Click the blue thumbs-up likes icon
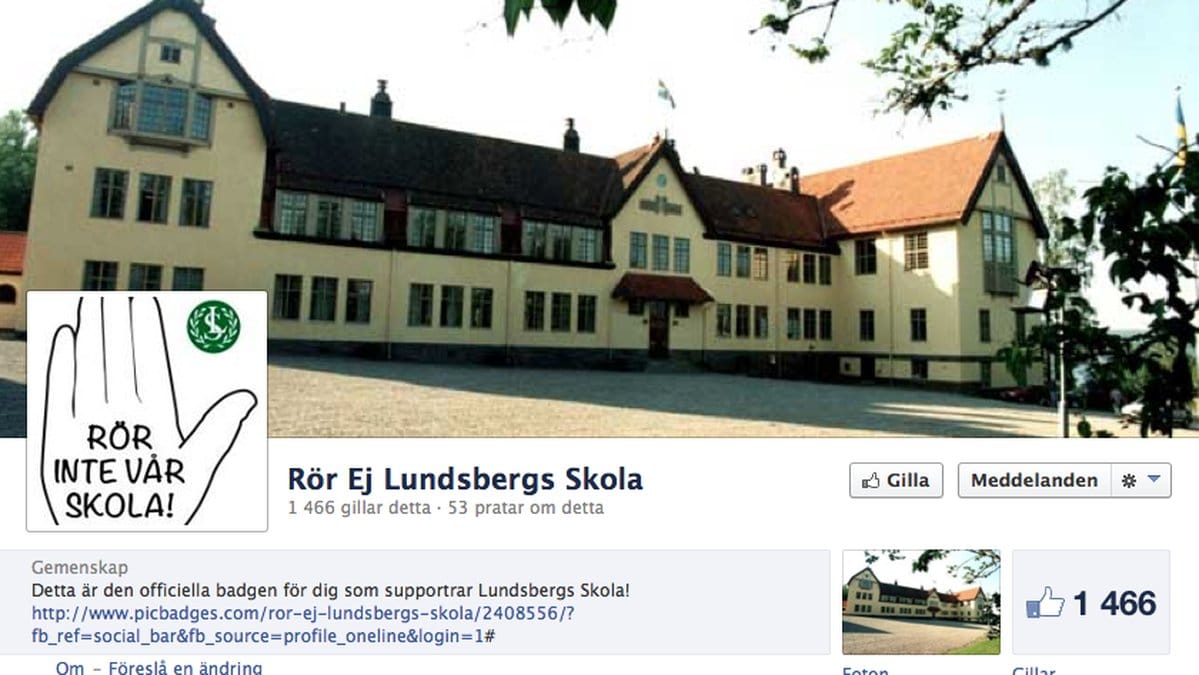The height and width of the screenshot is (675, 1199). coord(1045,602)
